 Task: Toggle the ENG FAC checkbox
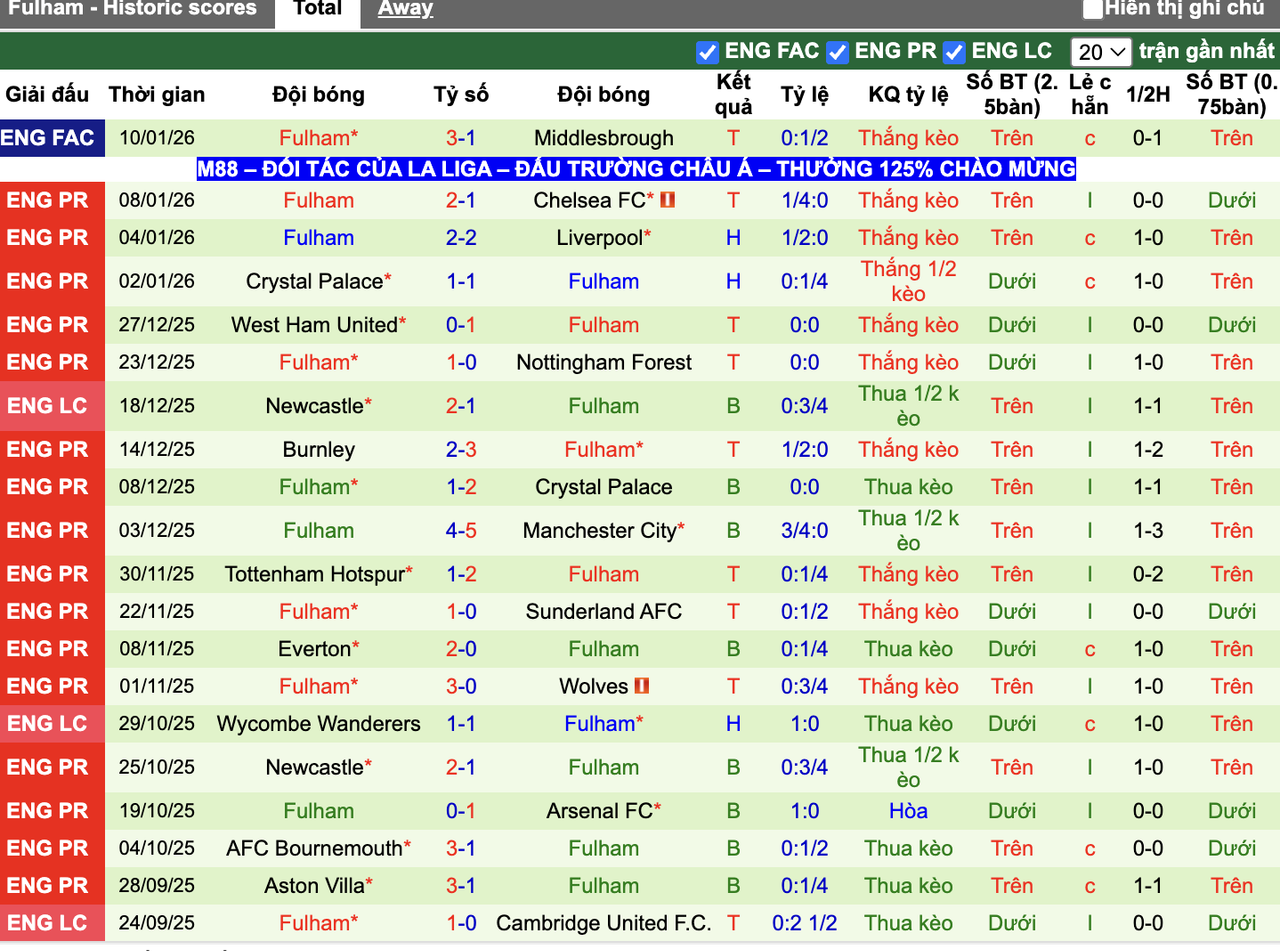(x=708, y=52)
